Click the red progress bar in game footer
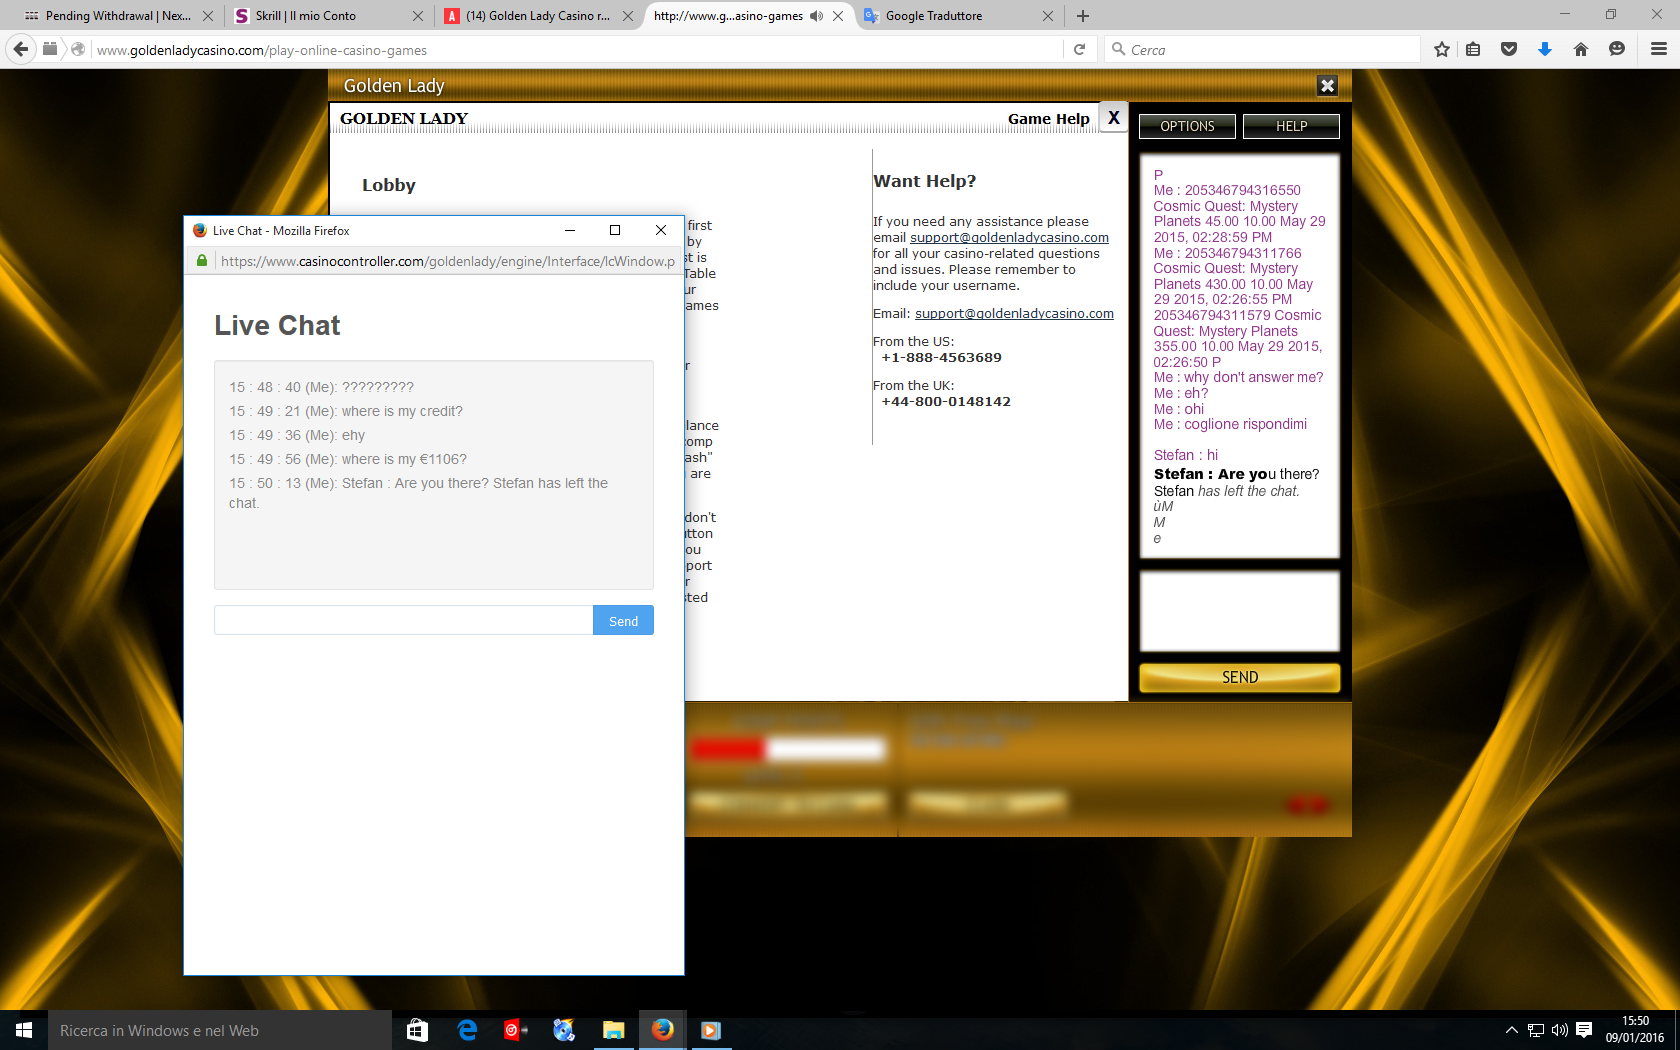Screen dimensions: 1680x1050 pyautogui.click(x=728, y=748)
